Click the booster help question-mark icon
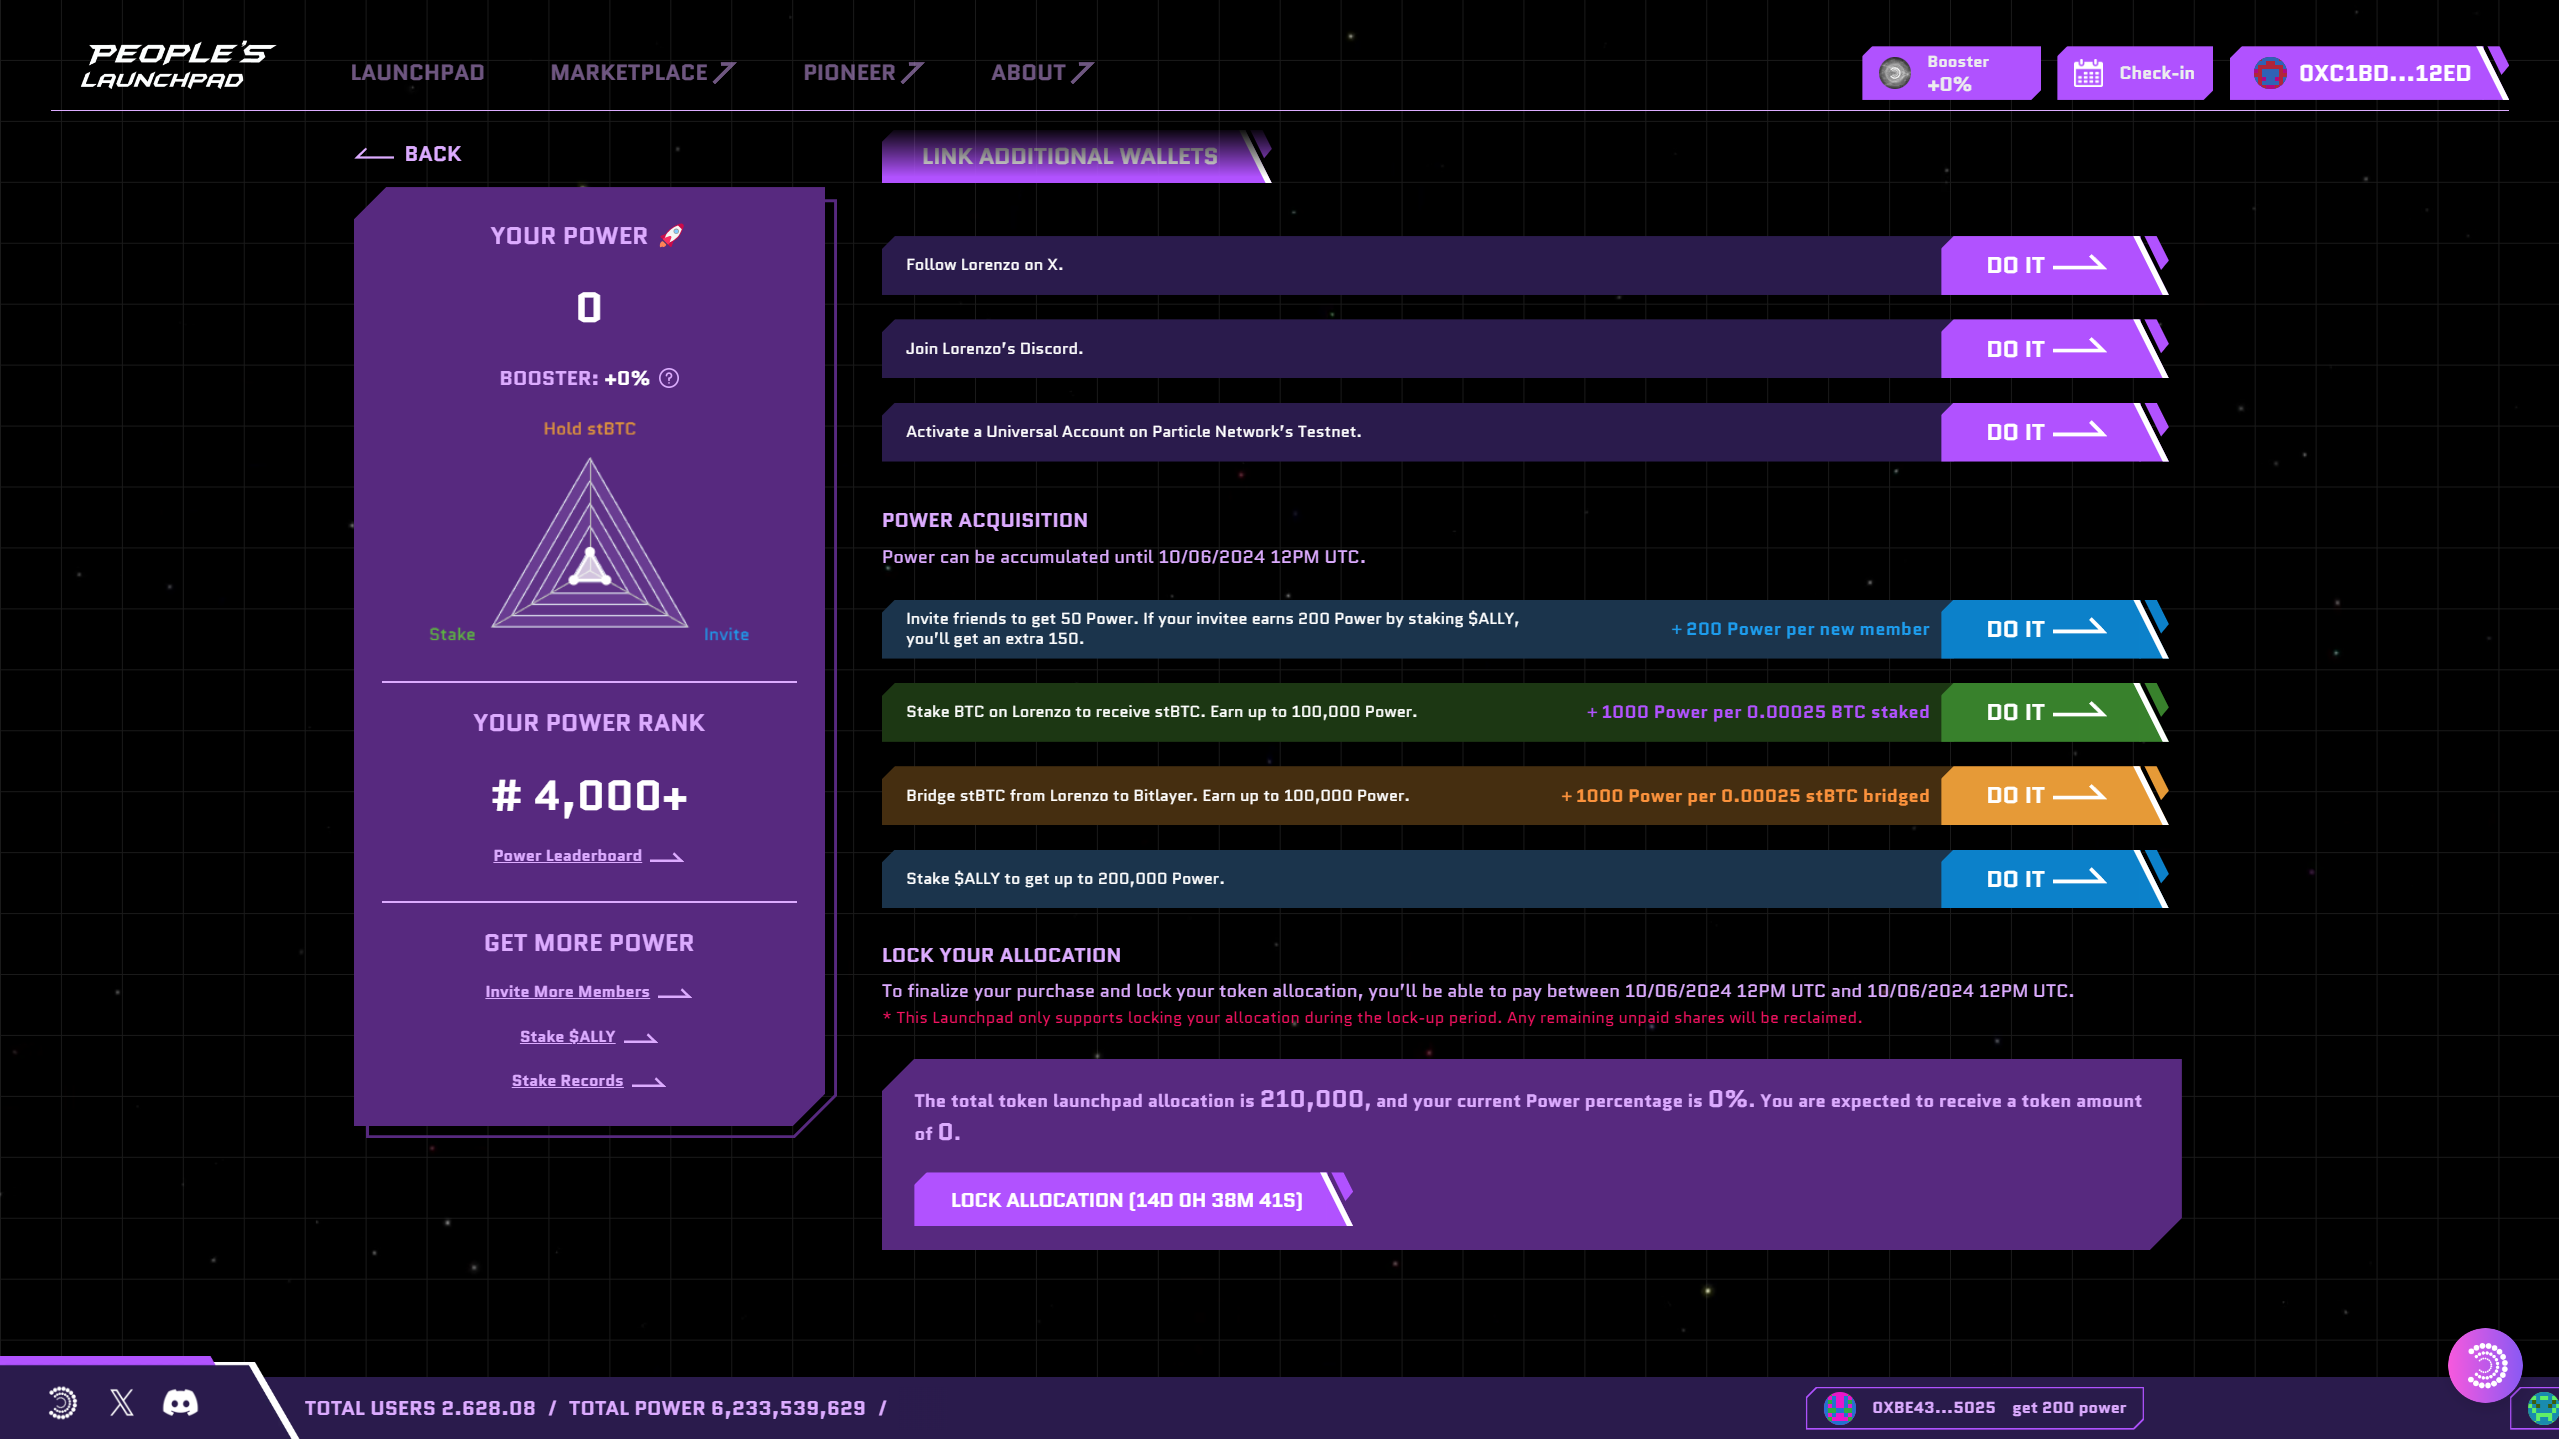Screen dimensions: 2559x1439 [669, 378]
